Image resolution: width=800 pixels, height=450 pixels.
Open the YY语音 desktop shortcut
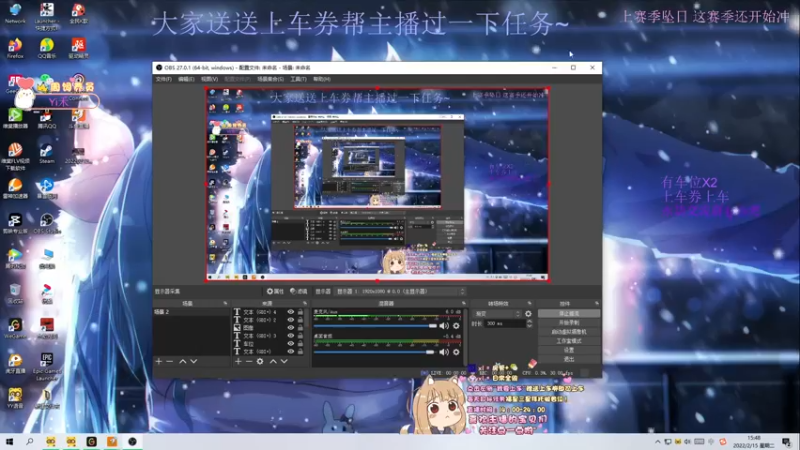click(15, 398)
